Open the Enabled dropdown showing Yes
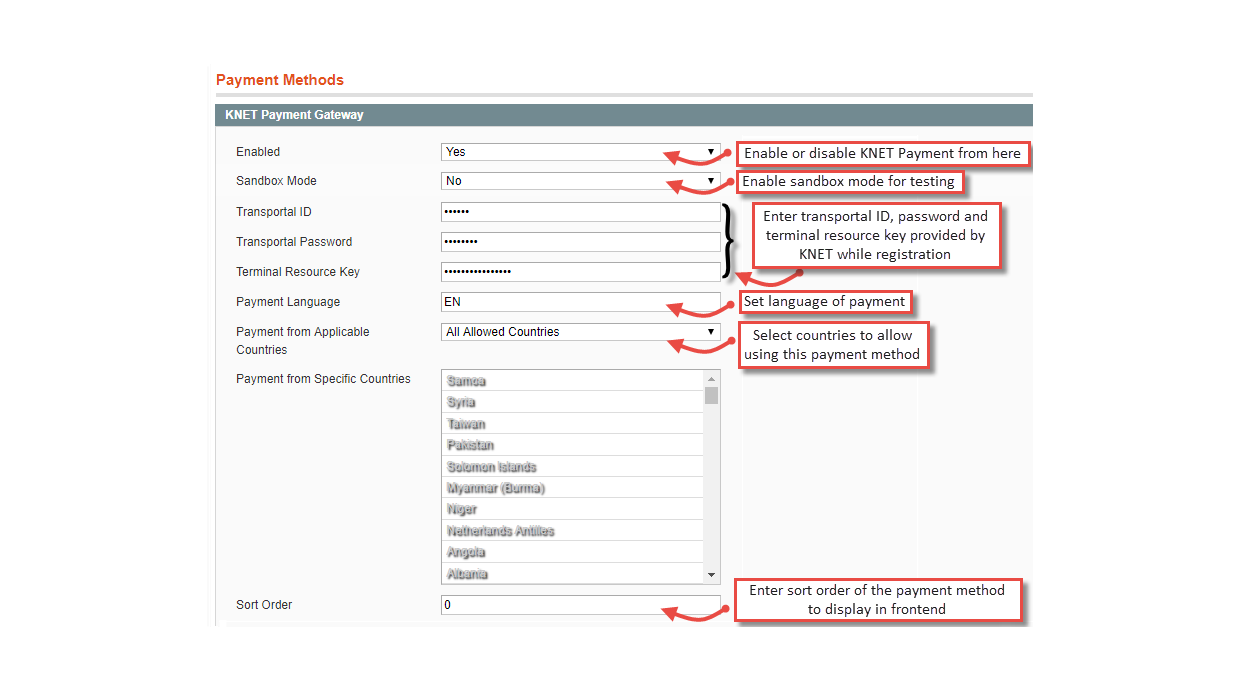Image resolution: width=1239 pixels, height=690 pixels. [x=580, y=152]
